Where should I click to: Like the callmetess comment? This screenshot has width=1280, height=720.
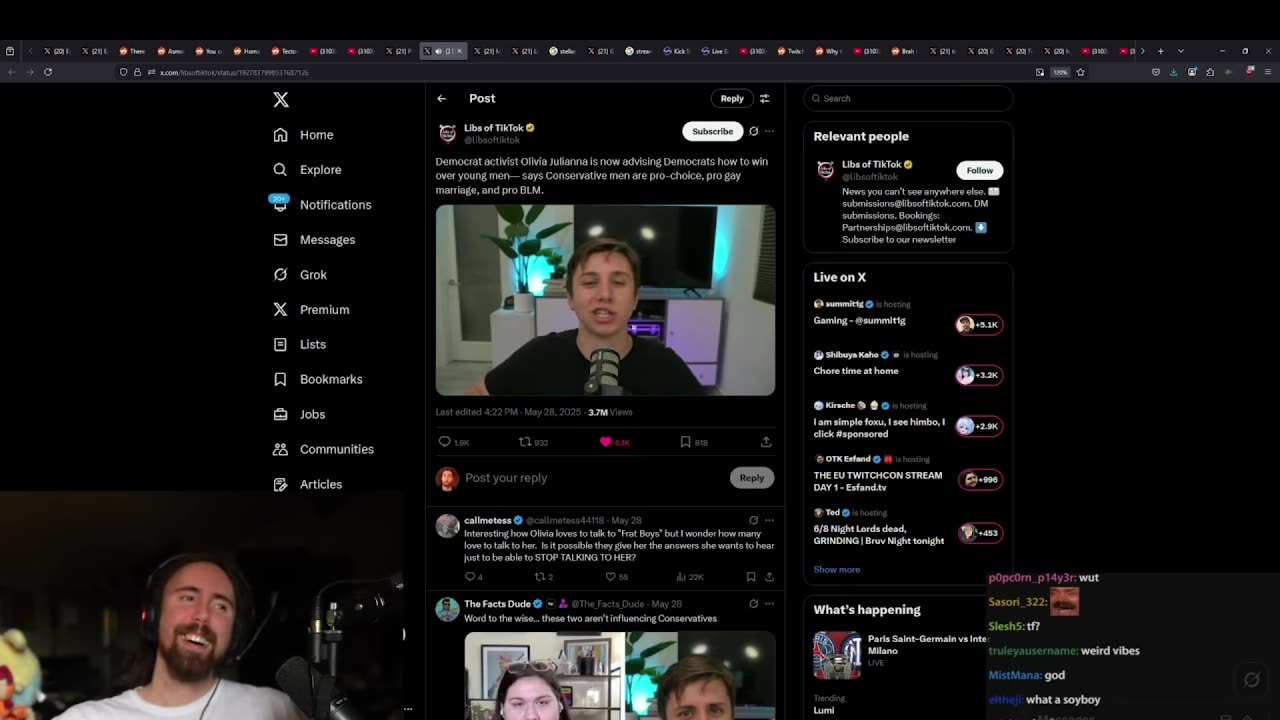[610, 576]
